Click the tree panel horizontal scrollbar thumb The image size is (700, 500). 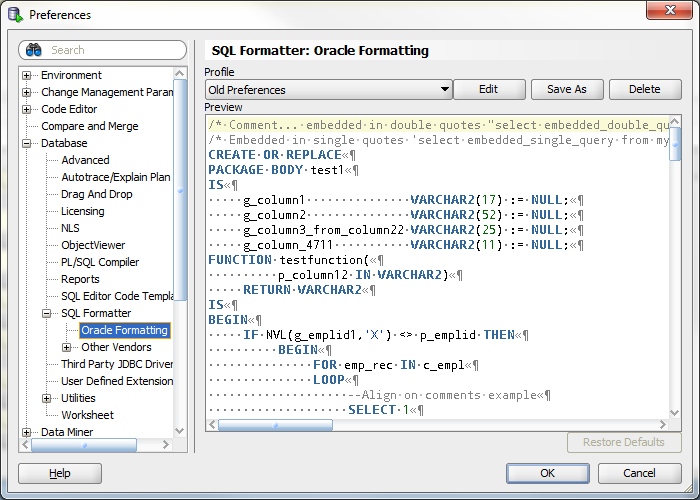[x=84, y=445]
